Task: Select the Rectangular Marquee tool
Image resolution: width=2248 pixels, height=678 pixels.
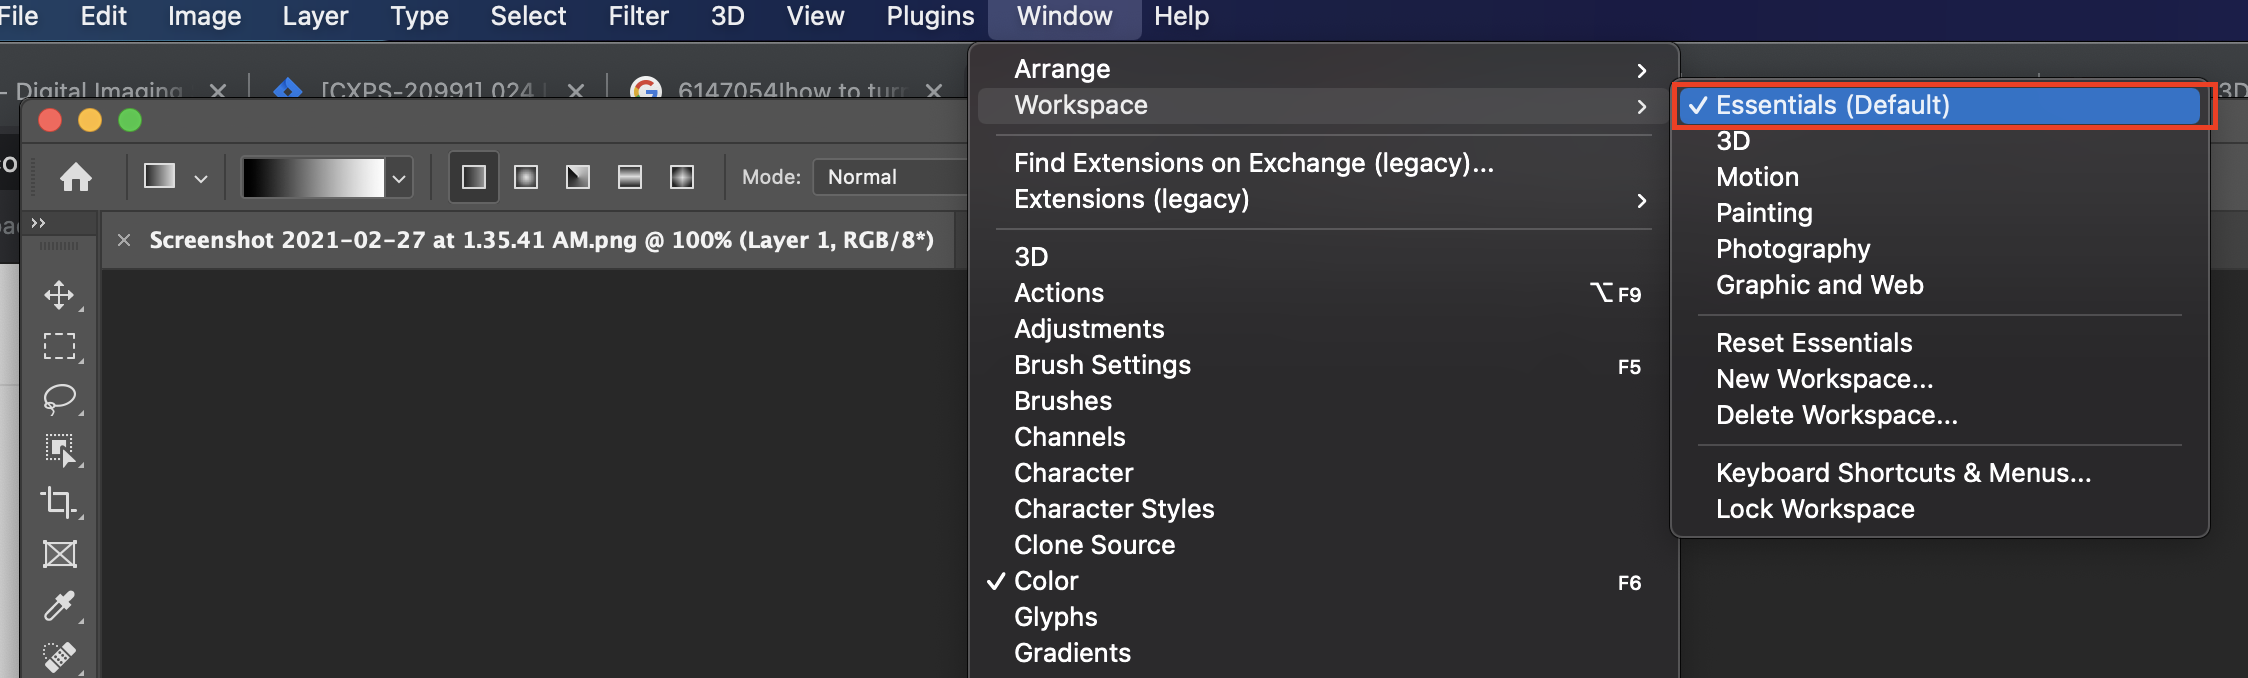Action: 59,346
